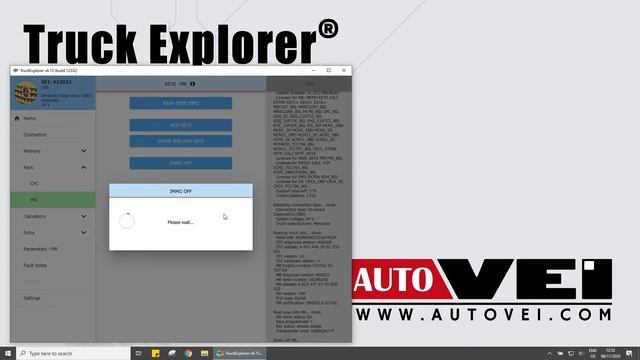Open Google Chrome from the taskbar
640x360 pixels.
(x=188, y=353)
